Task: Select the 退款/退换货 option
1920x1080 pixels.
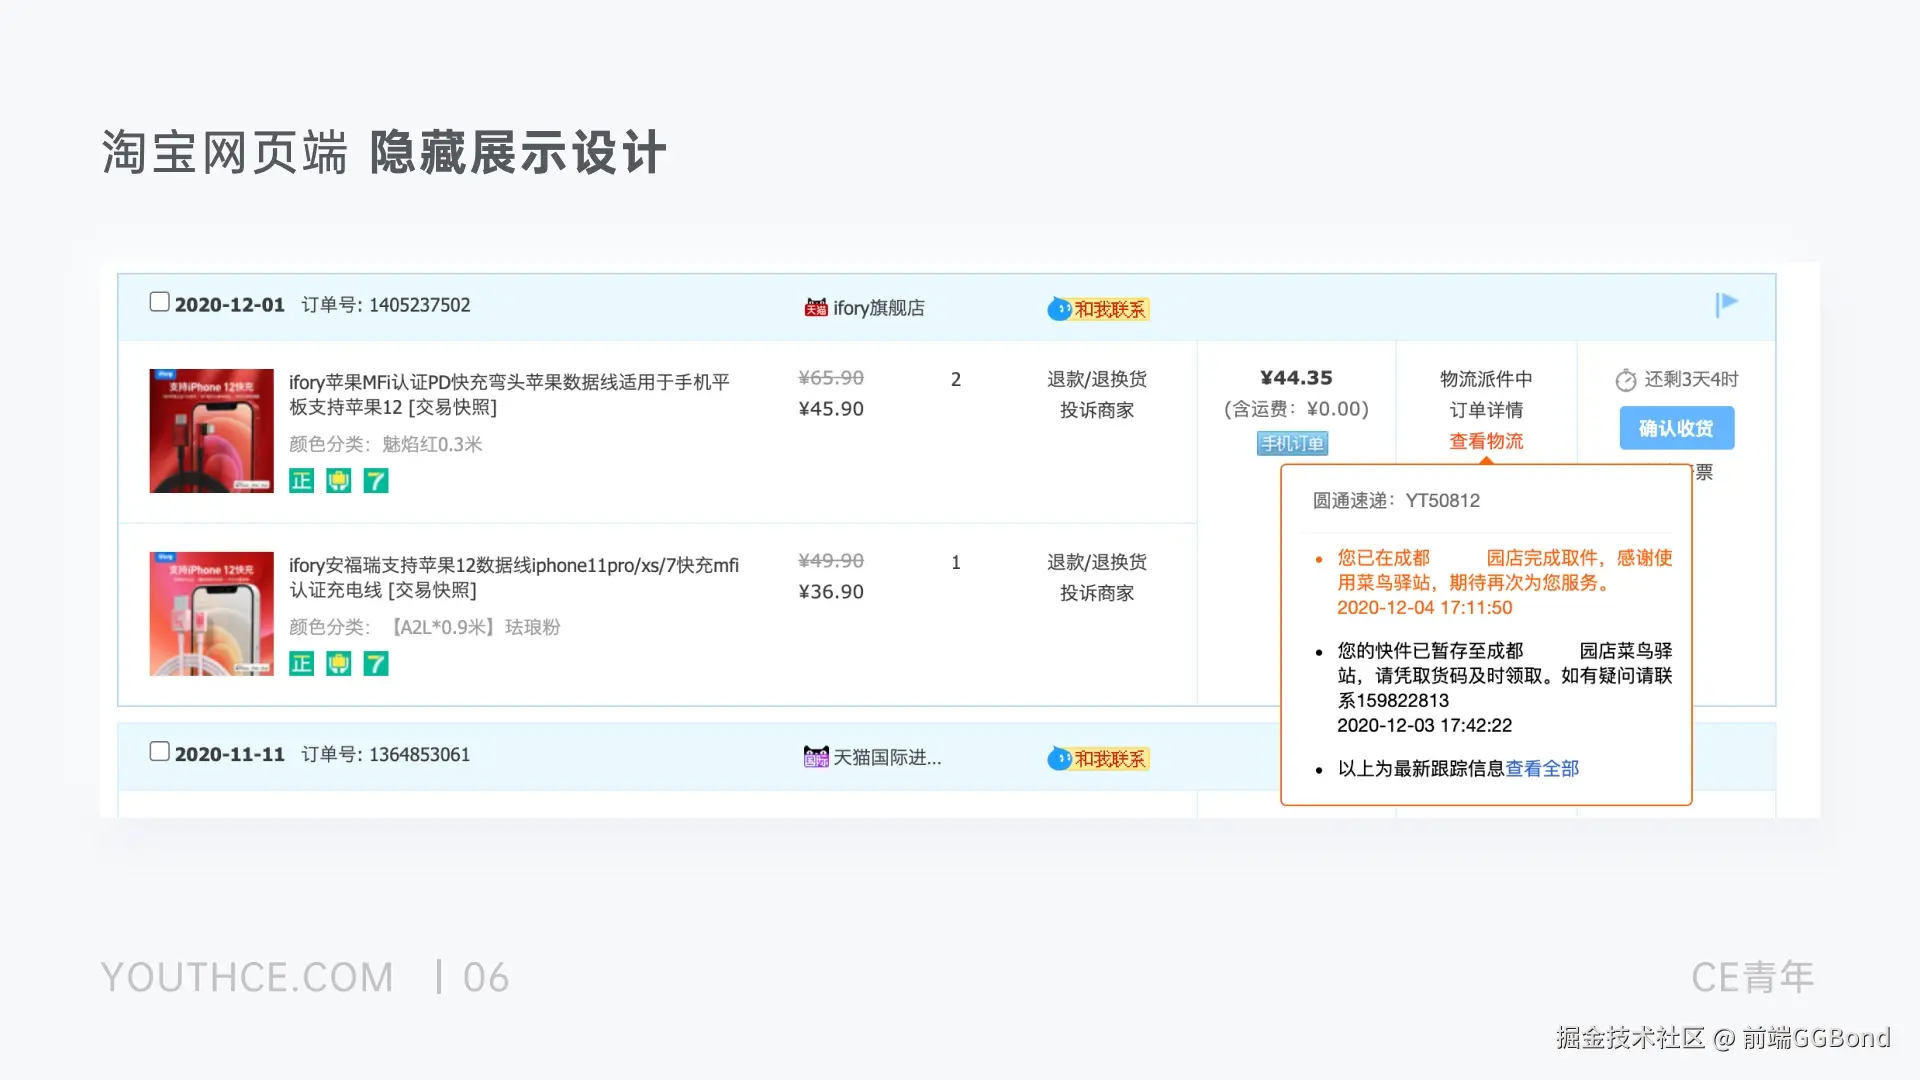Action: 1097,379
